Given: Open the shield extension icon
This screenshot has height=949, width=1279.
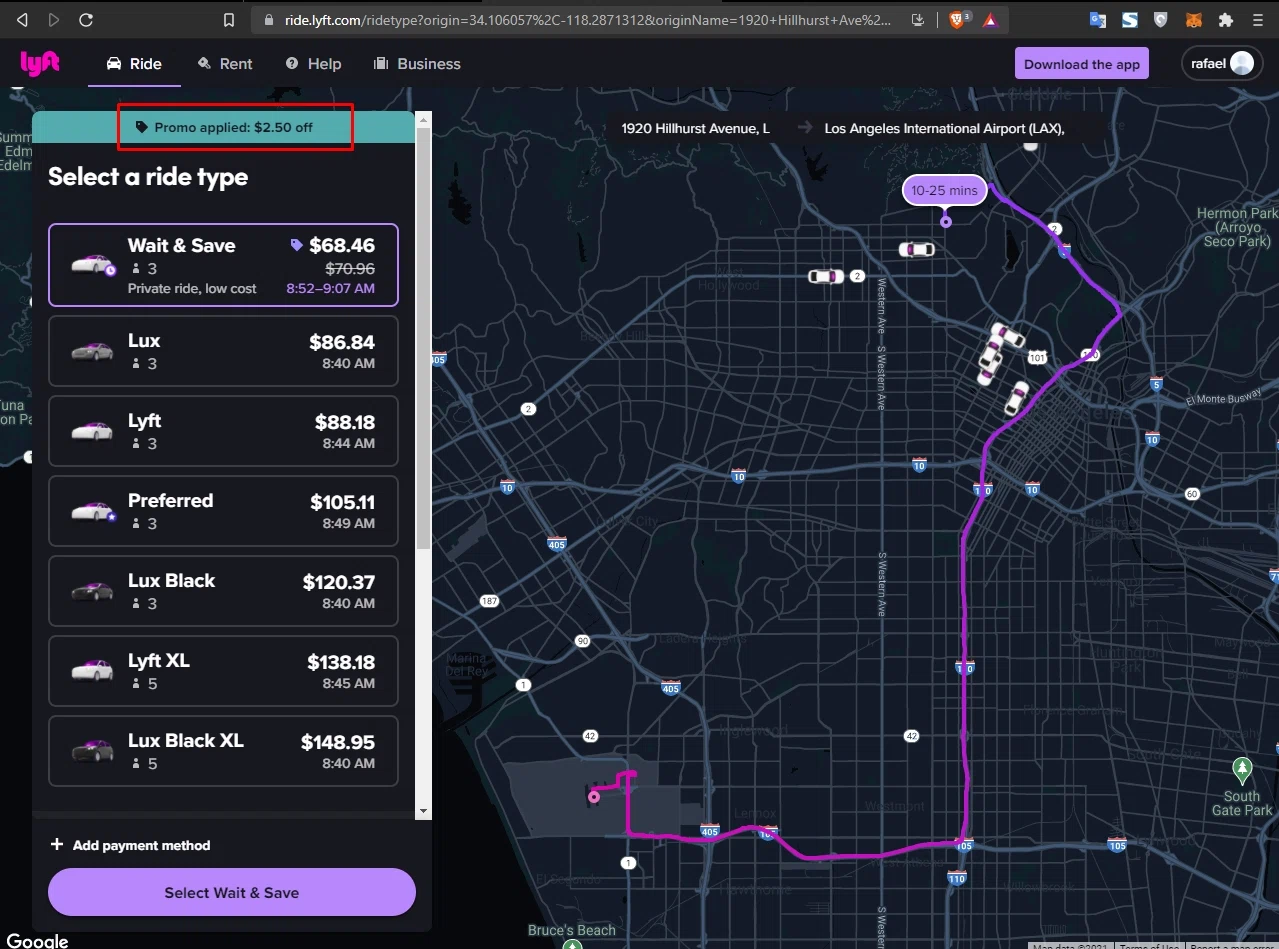Looking at the screenshot, I should [x=1161, y=20].
